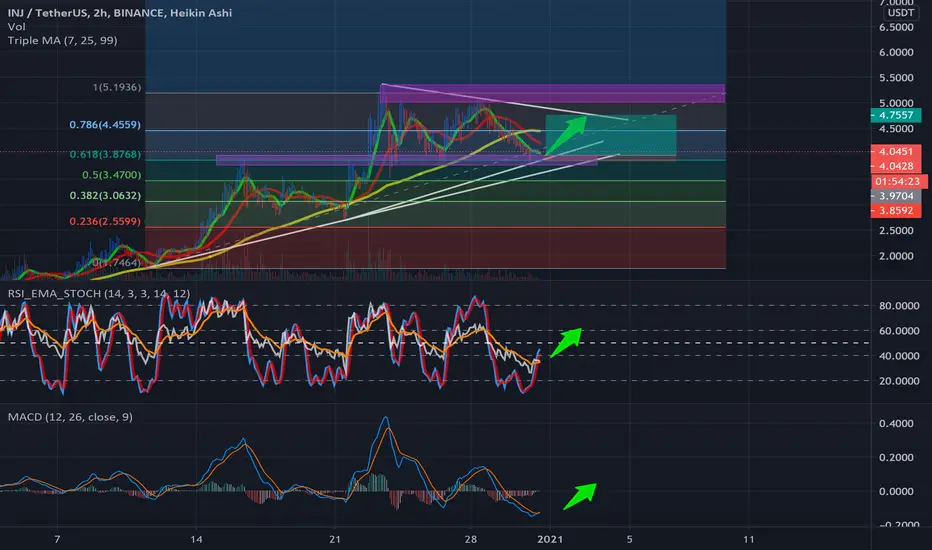Open INJ / TetherUS symbol title
This screenshot has width=932, height=550.
(120, 12)
